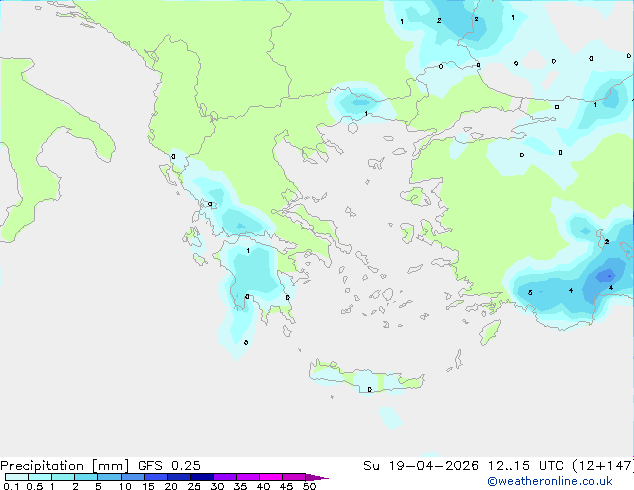
Task: Click the 2–5 mm legend color swatch
Action: coord(86,477)
